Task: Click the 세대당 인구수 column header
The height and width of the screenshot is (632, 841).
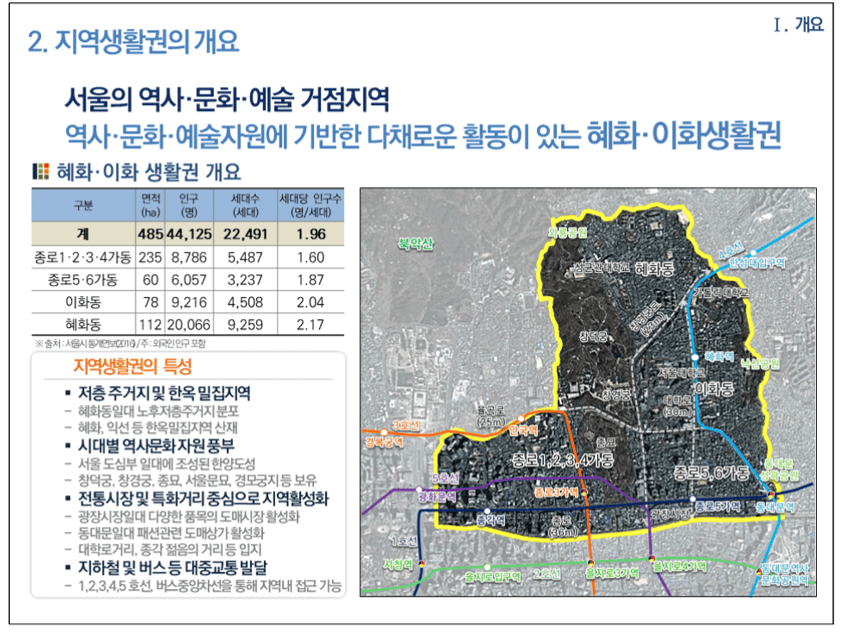Action: [x=311, y=205]
